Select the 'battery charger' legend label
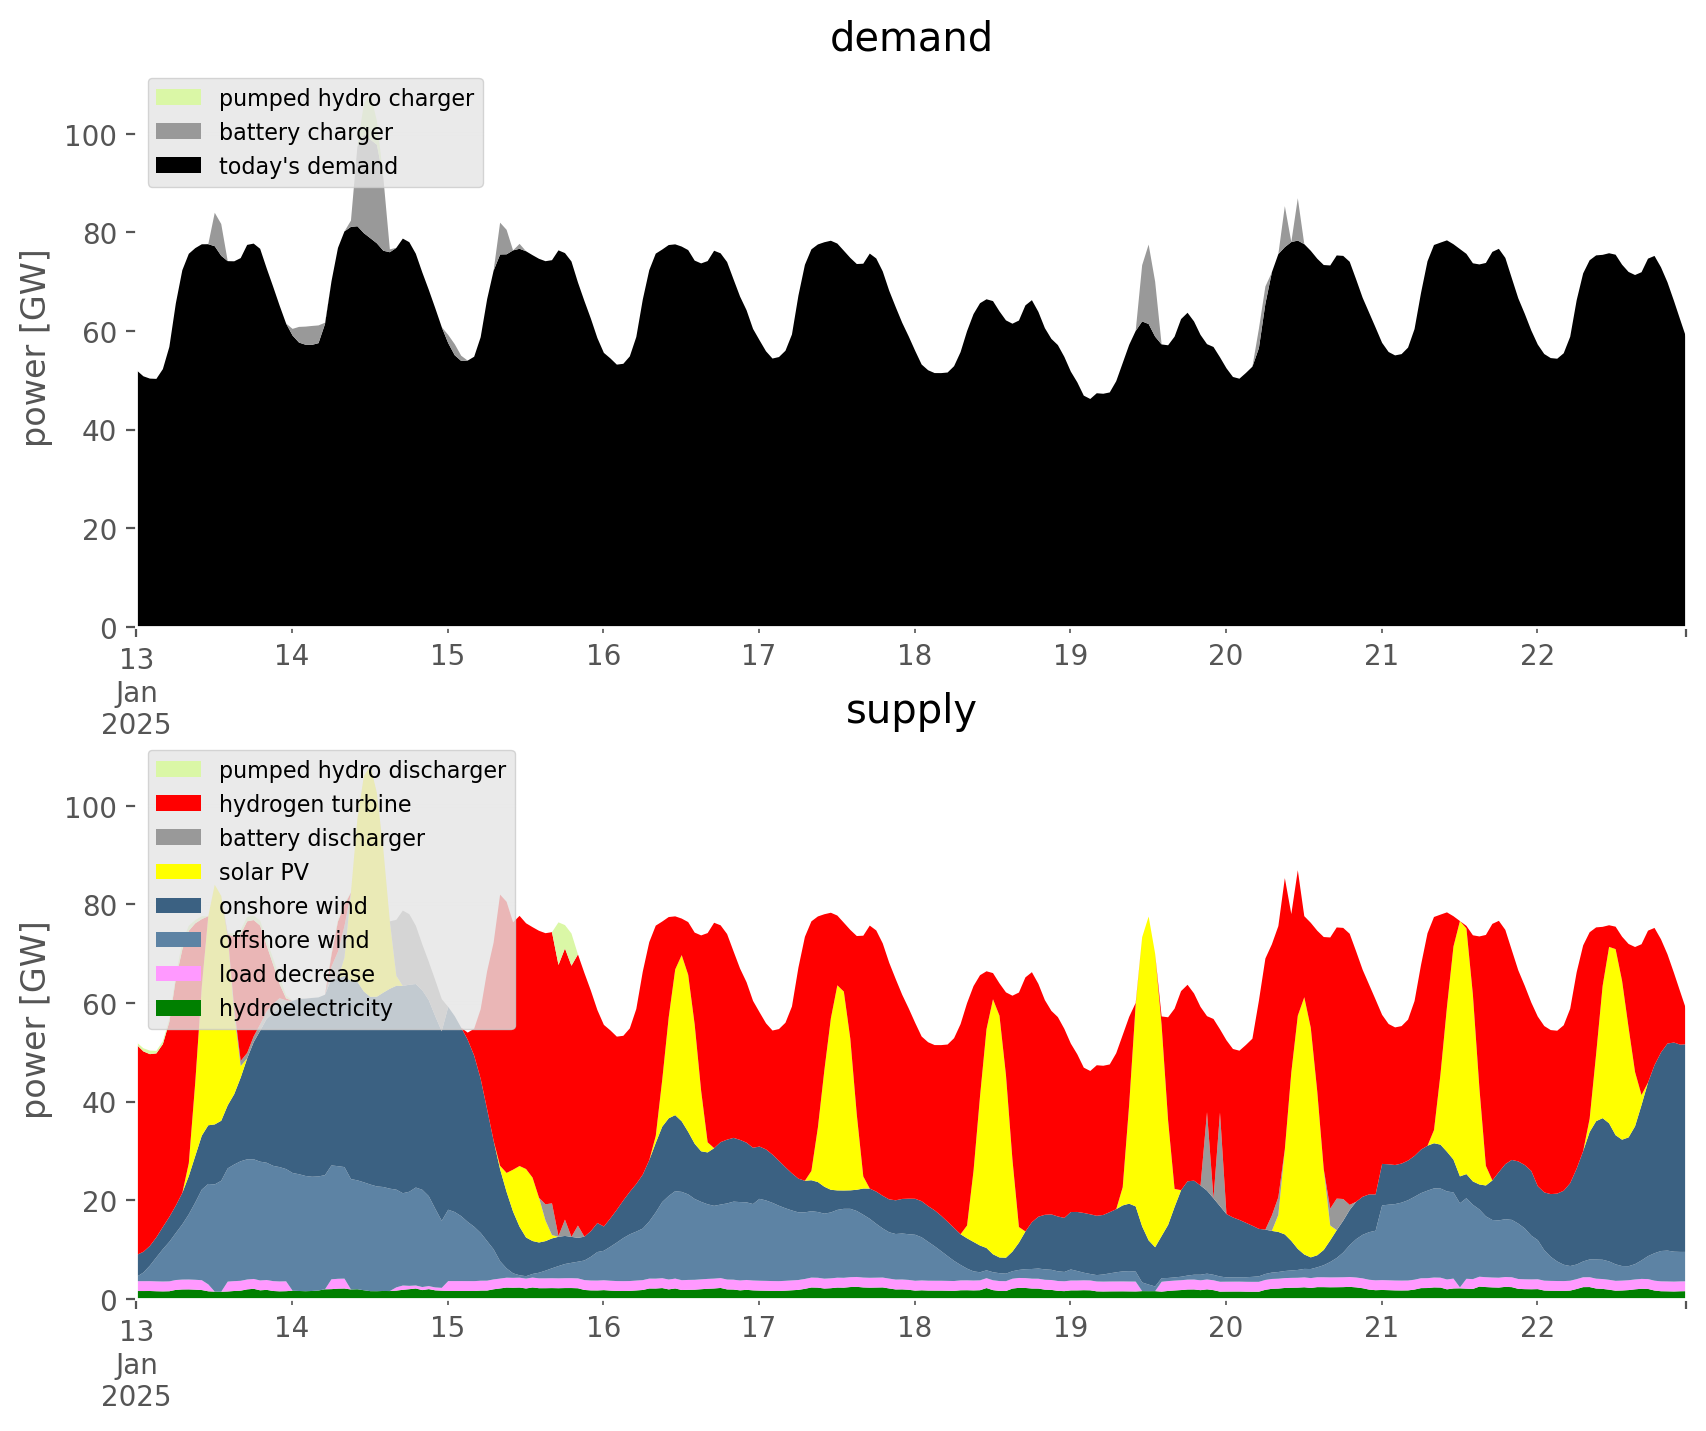The width and height of the screenshot is (1706, 1431). (306, 133)
